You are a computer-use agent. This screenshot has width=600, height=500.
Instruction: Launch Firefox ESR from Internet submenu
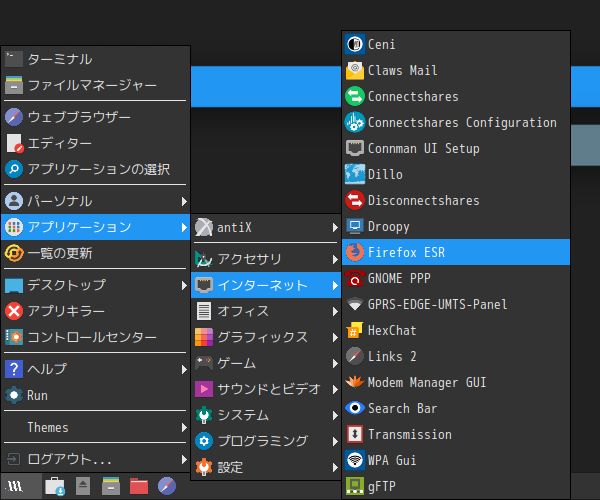456,252
